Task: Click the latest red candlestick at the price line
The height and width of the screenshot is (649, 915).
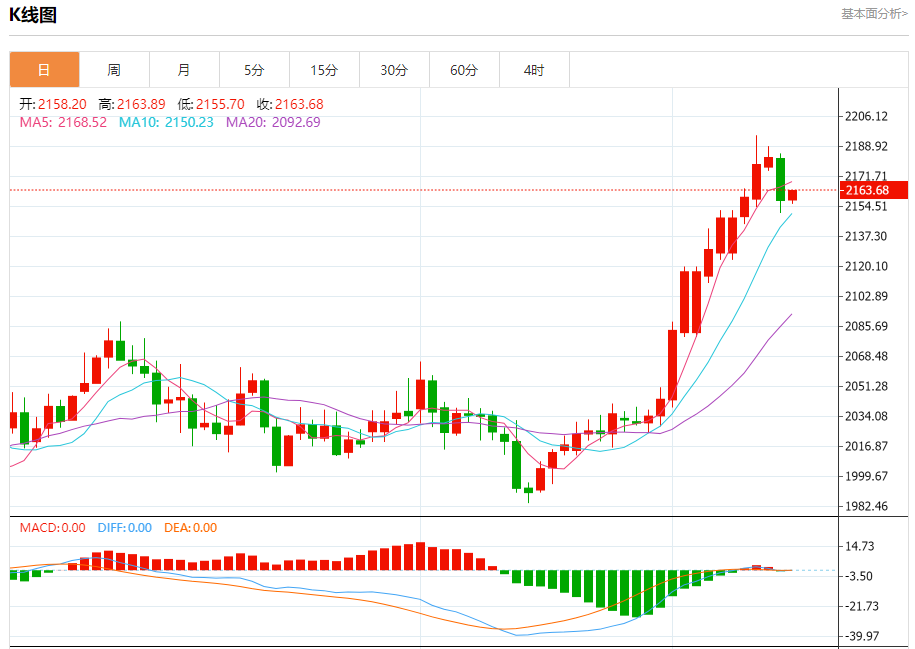Action: (792, 196)
